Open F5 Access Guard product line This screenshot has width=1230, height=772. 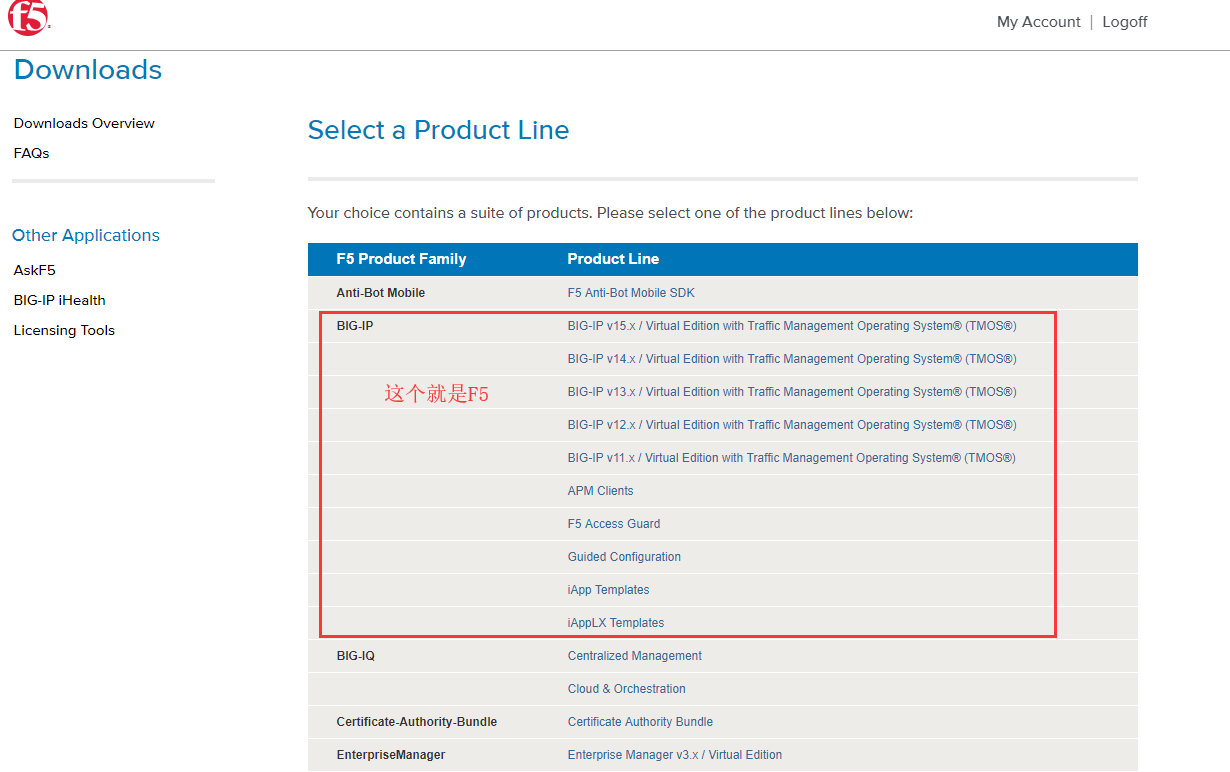point(614,524)
